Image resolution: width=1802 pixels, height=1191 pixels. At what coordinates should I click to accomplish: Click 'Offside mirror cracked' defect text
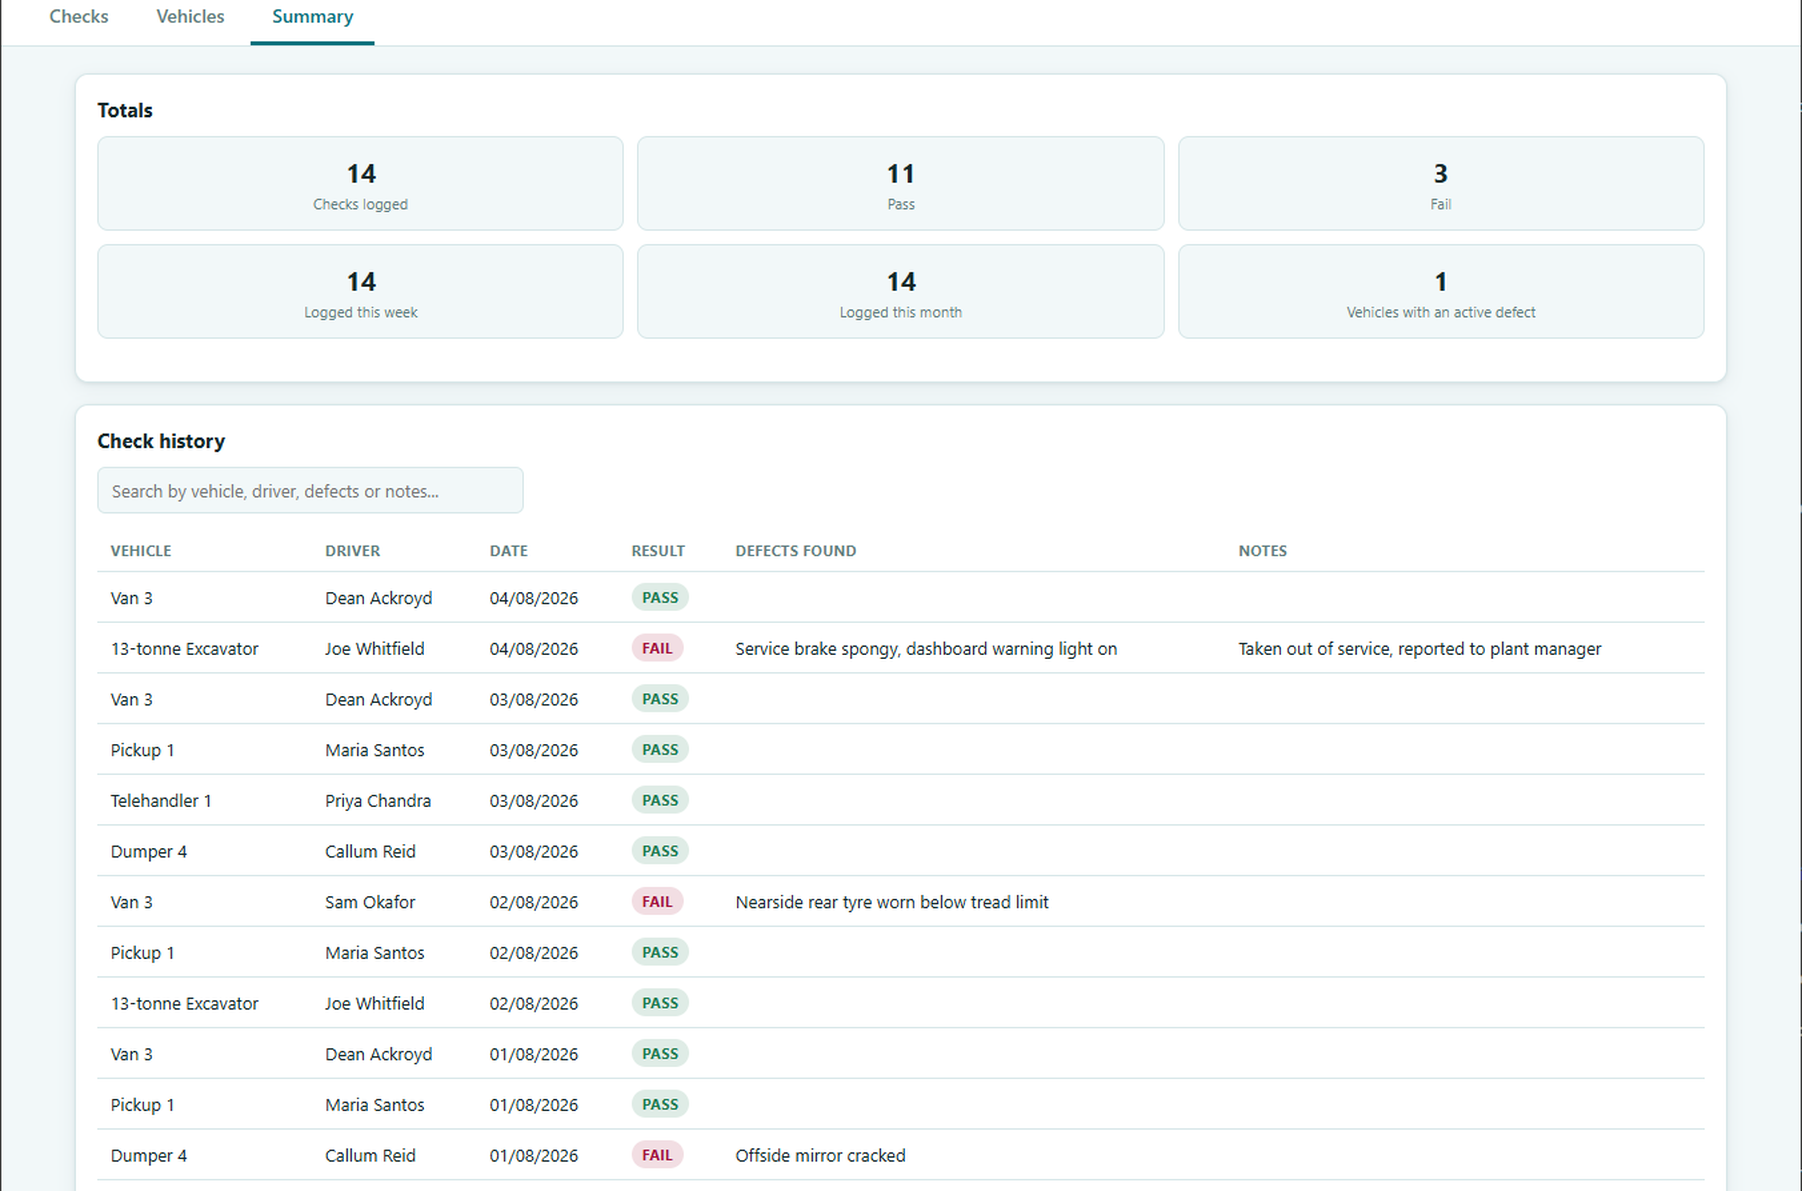[820, 1155]
